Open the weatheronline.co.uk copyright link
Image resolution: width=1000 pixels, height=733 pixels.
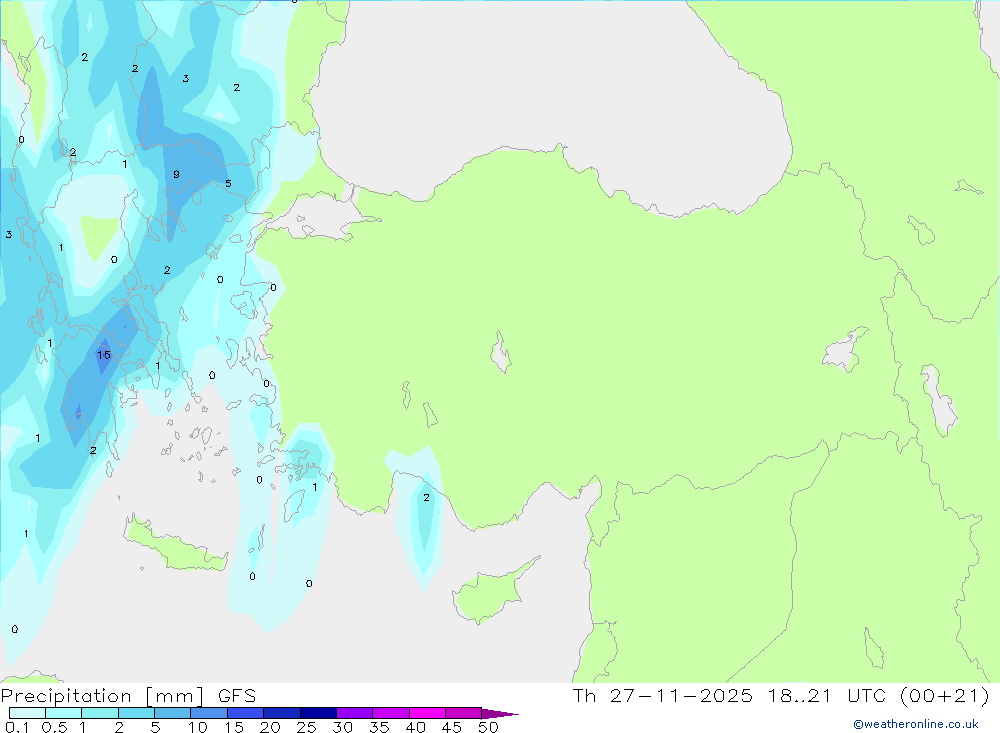(x=916, y=724)
